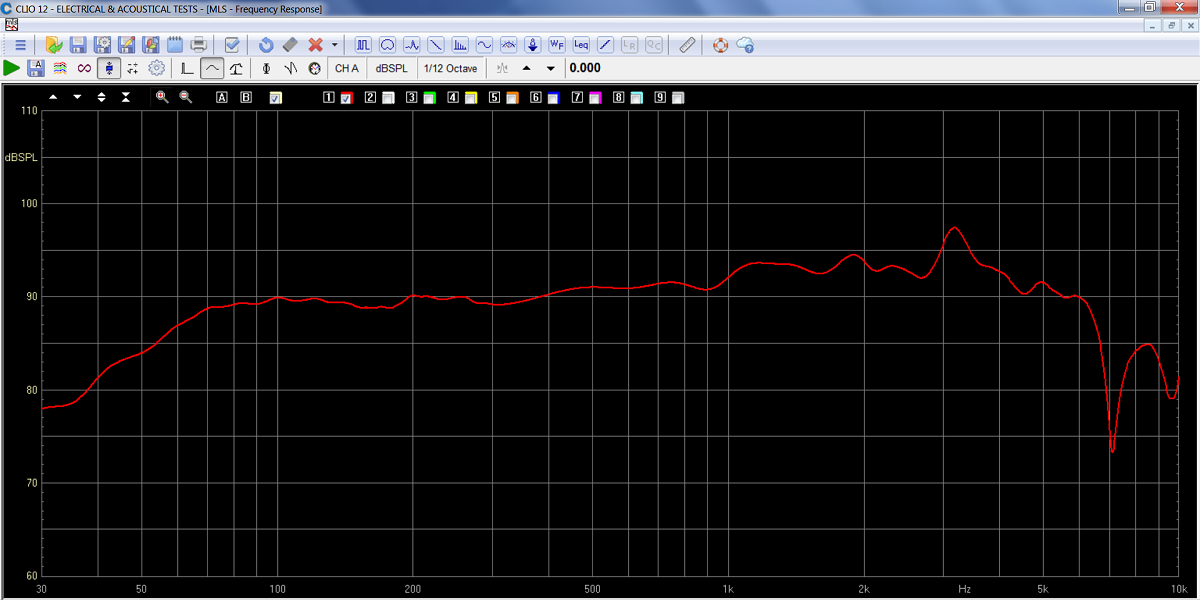Click the checkmark options icon in toolbar
Viewport: 1200px width, 600px height.
[232, 45]
